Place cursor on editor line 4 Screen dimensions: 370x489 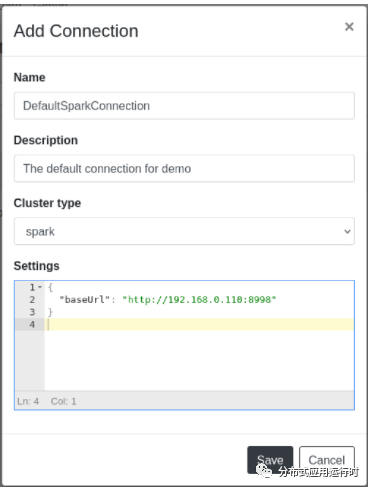(x=199, y=324)
